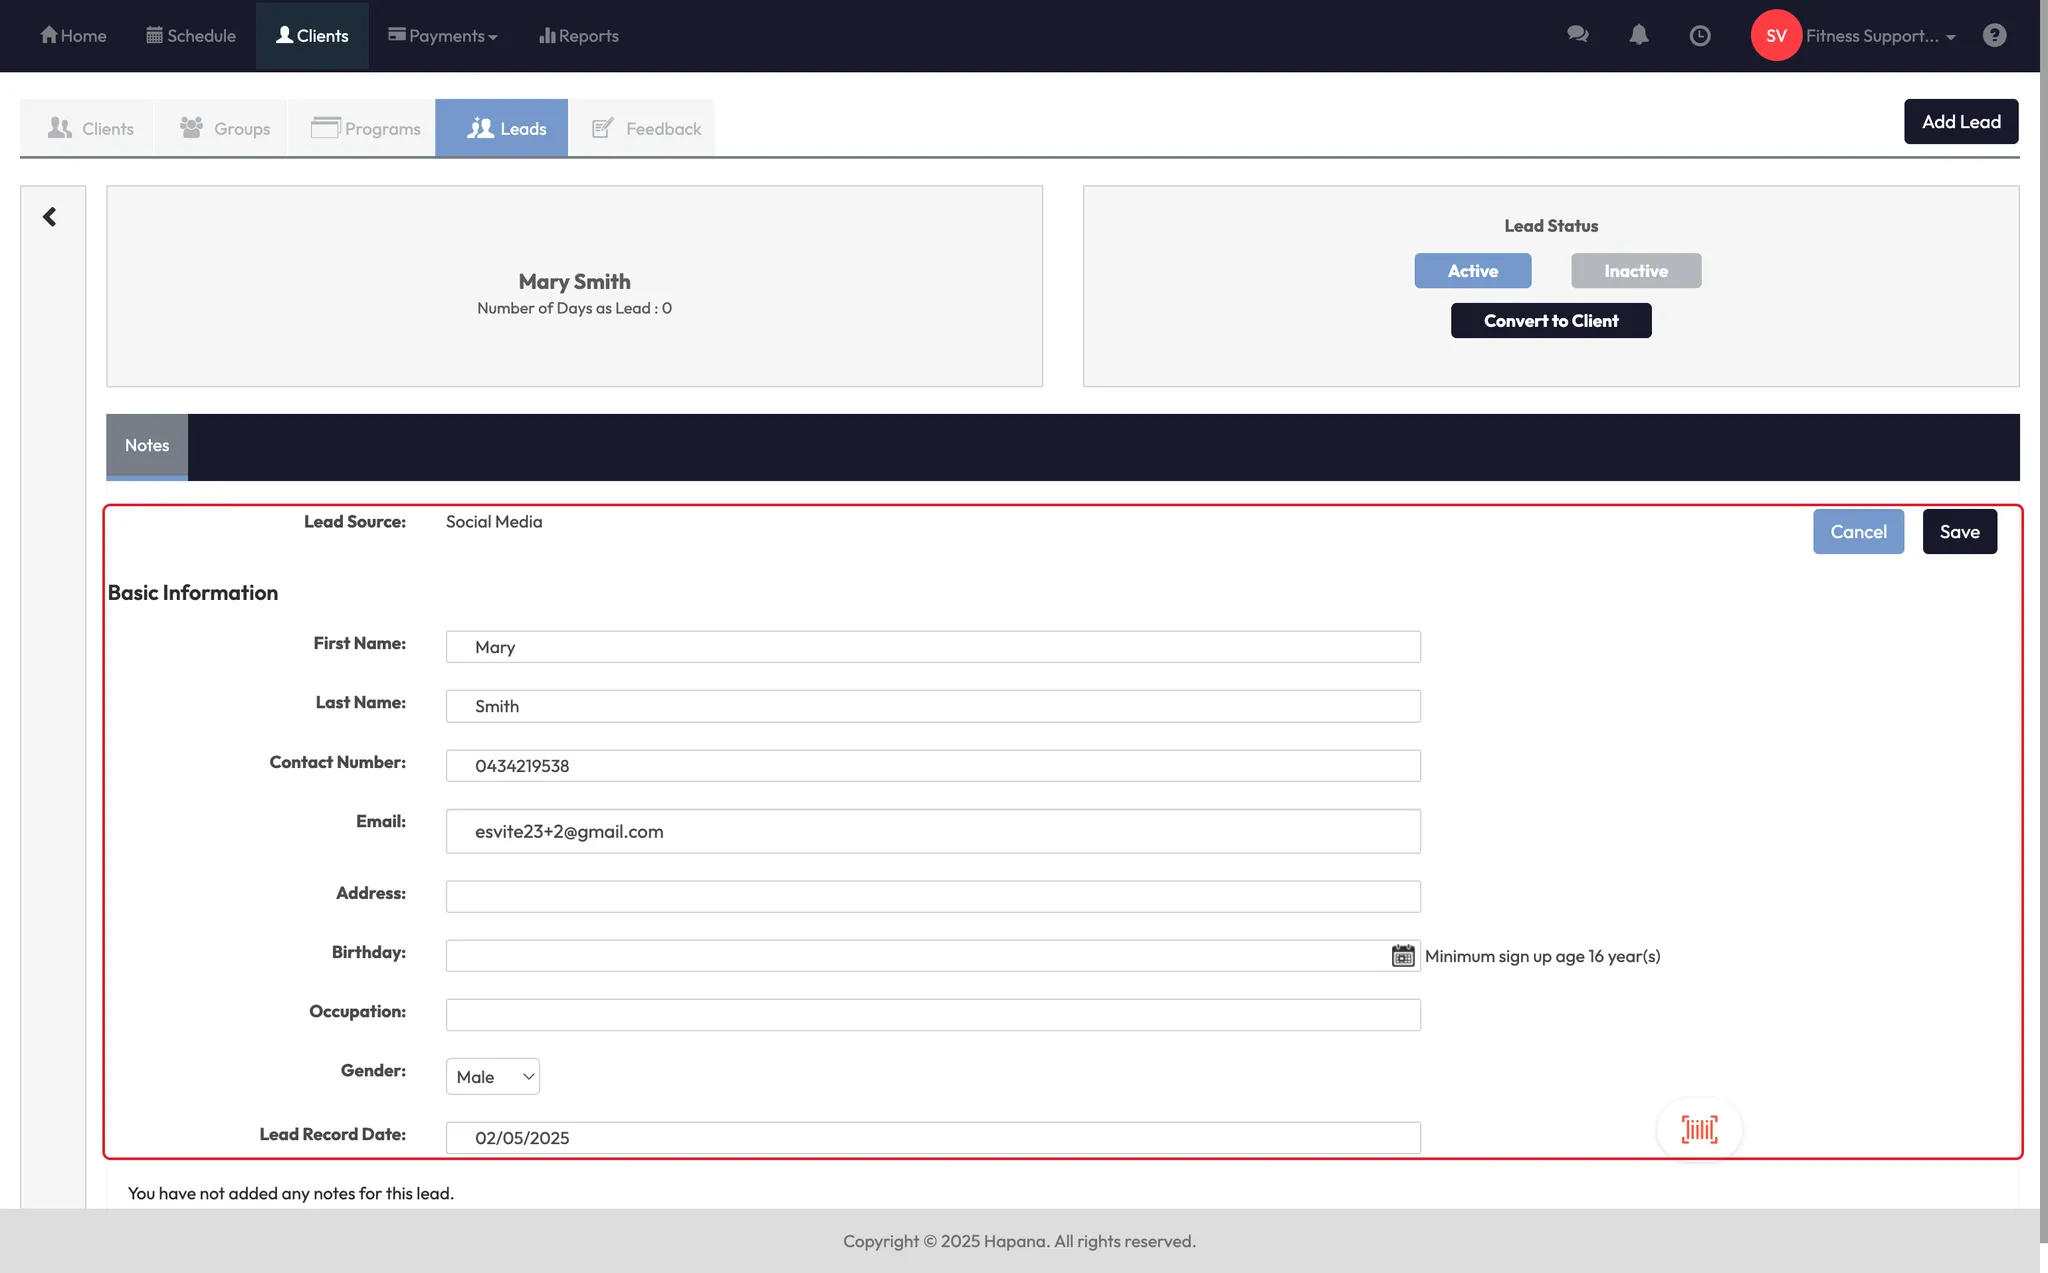Screen dimensions: 2048x1273
Task: Click Convert to Client button
Action: pos(1550,321)
